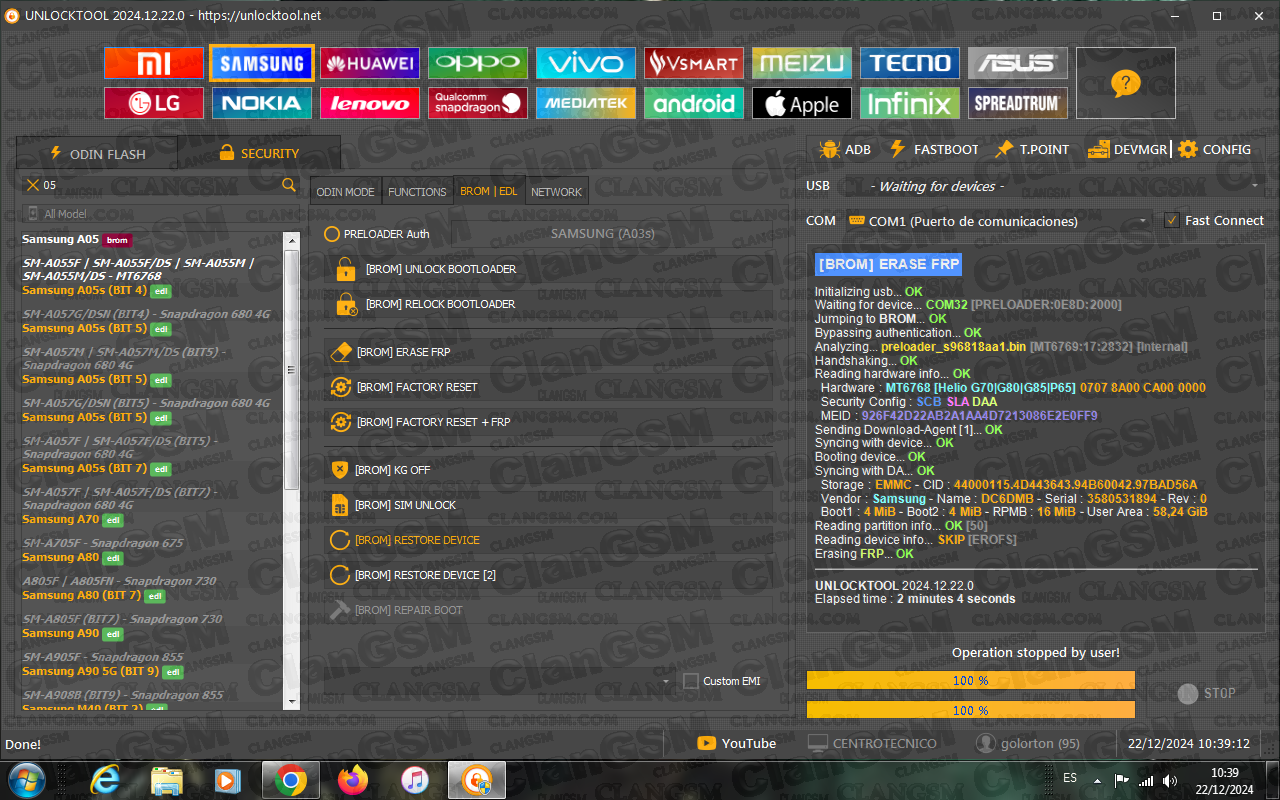Open the Vsmart brand tile
This screenshot has height=800, width=1280.
[x=694, y=63]
